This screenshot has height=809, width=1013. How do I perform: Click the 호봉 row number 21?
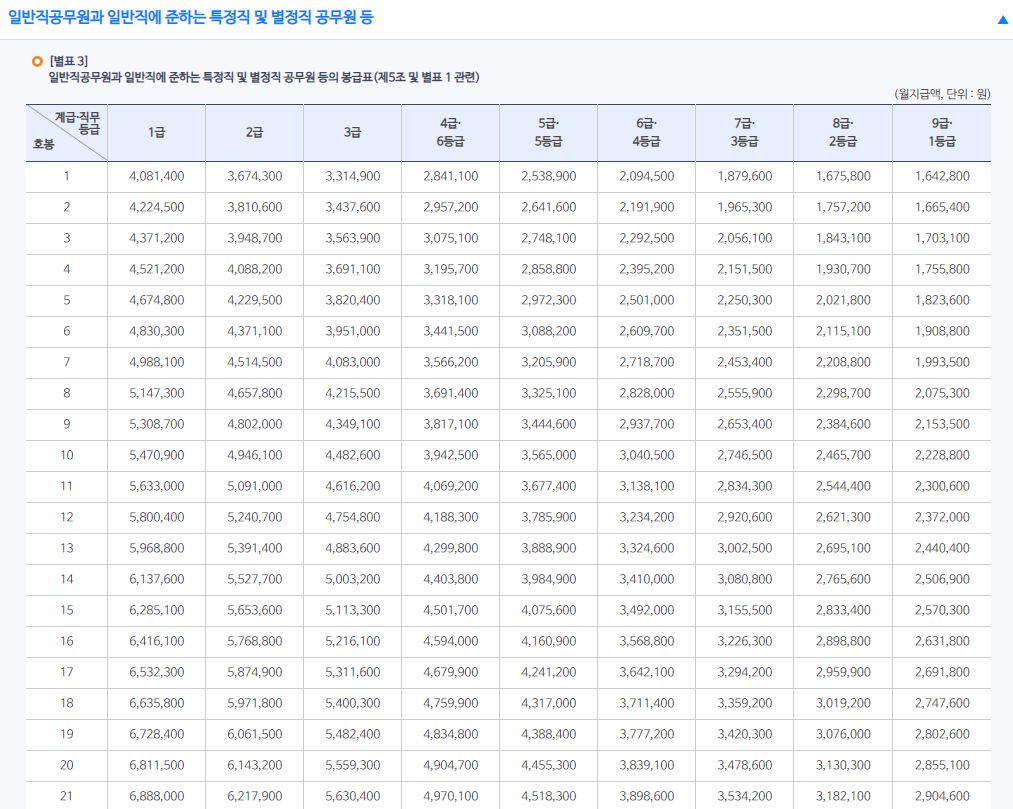[x=67, y=797]
